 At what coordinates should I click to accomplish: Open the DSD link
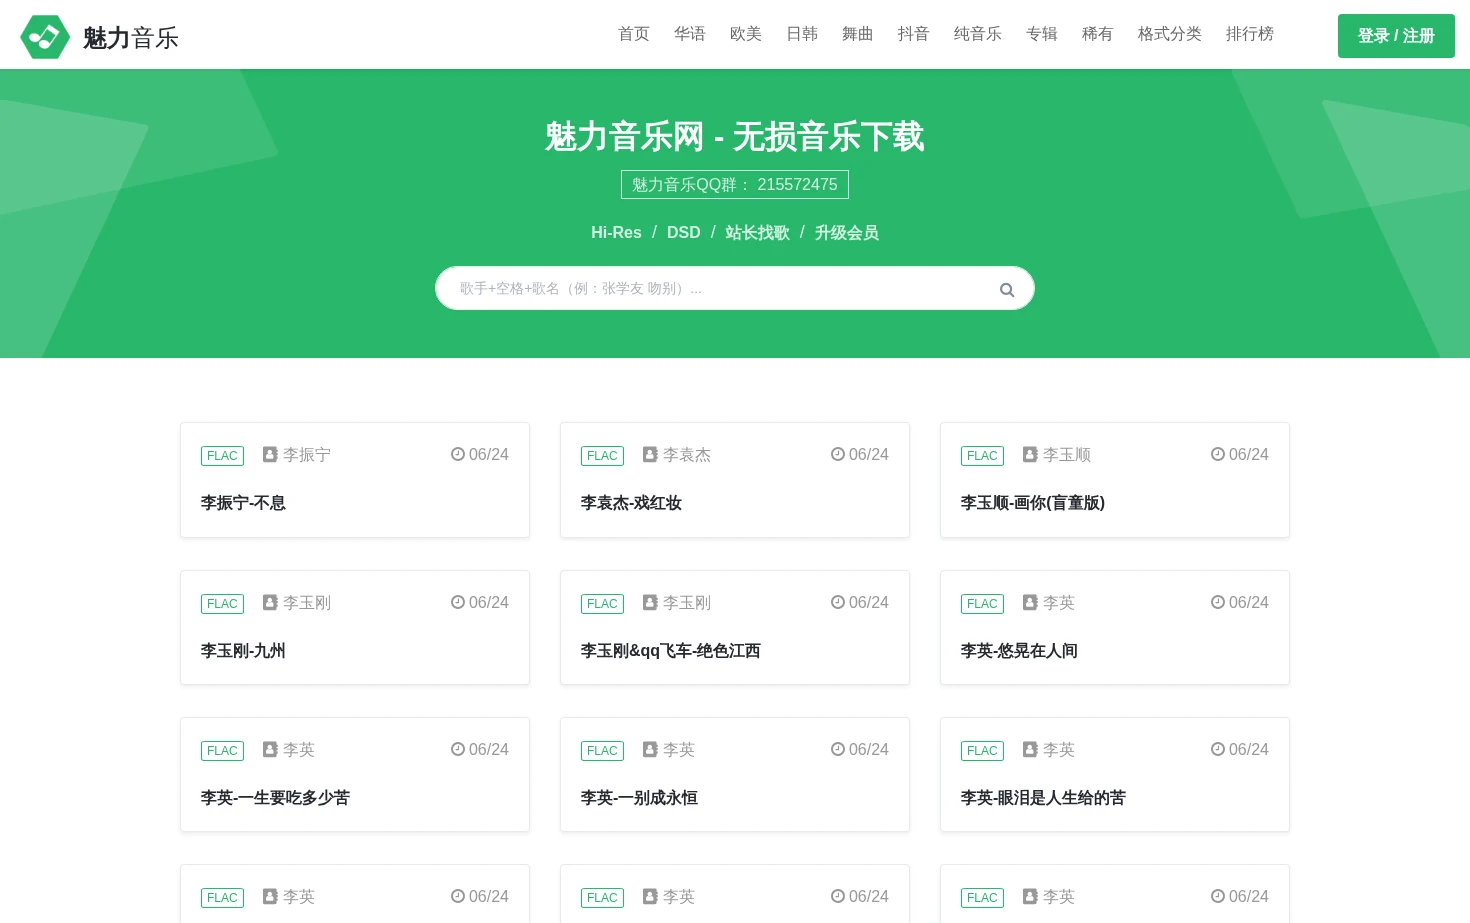point(684,233)
